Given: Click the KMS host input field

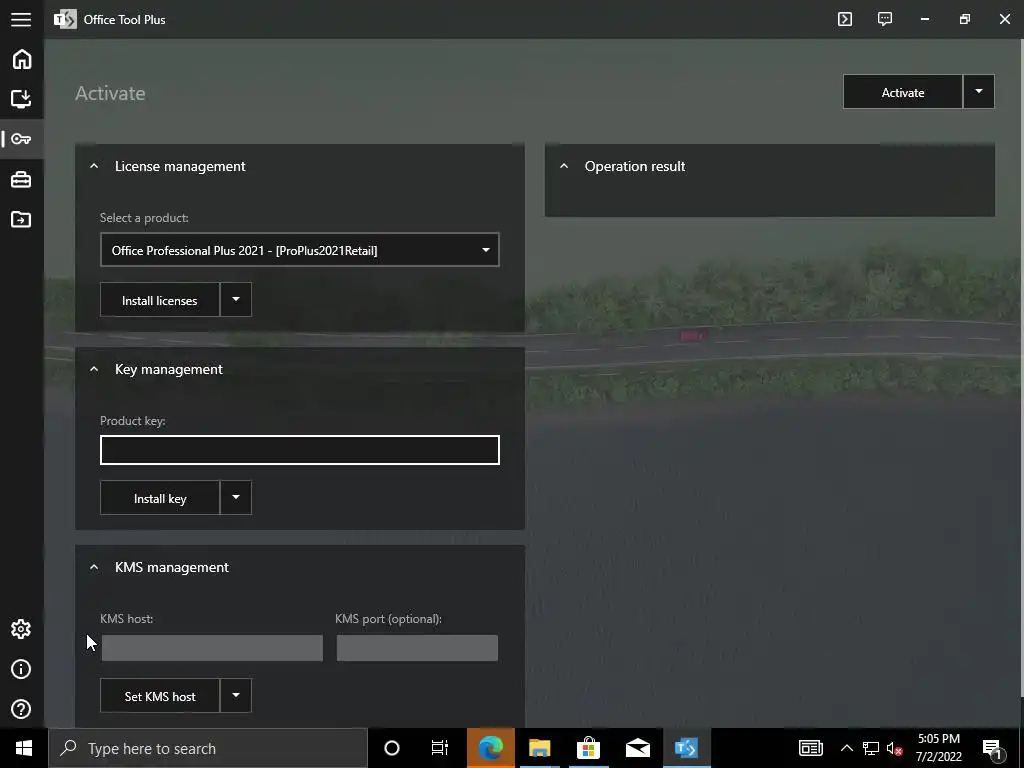Looking at the screenshot, I should pos(212,648).
